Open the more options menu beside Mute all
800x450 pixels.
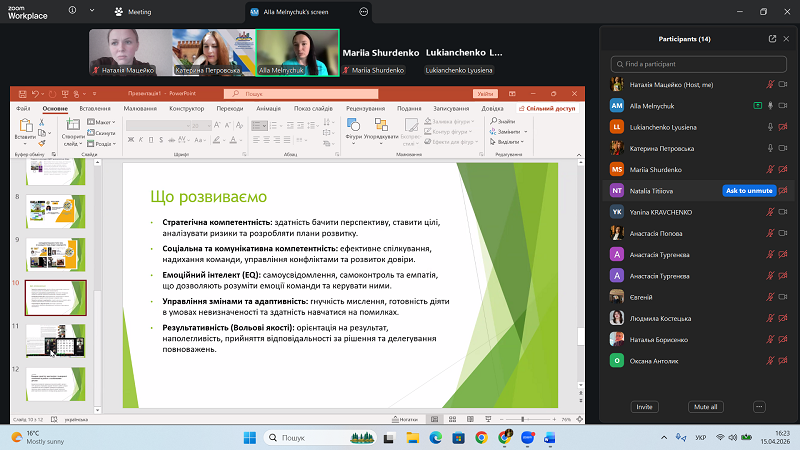[x=758, y=407]
